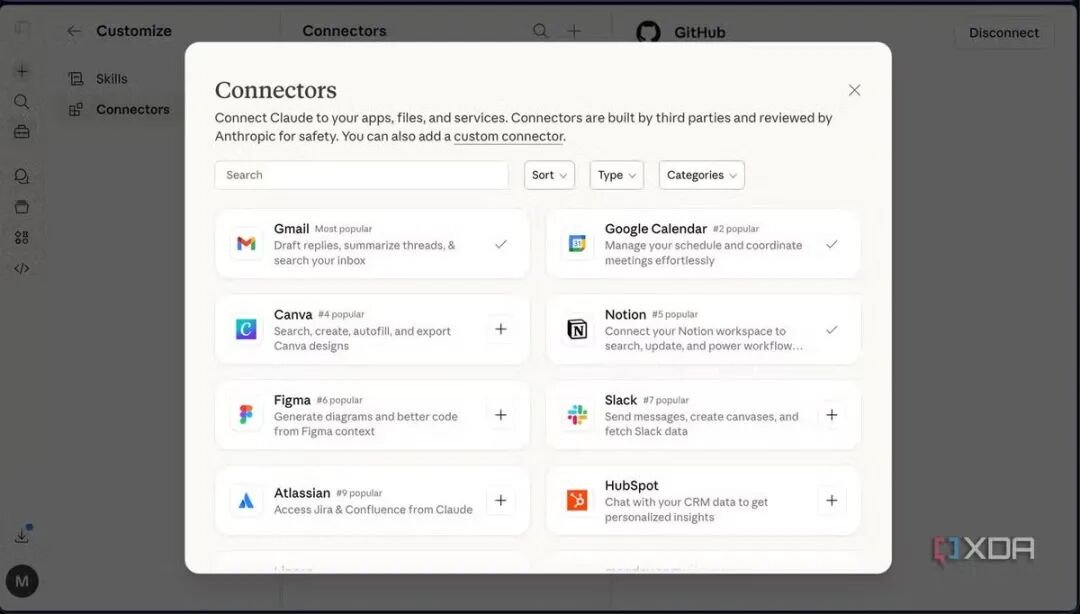Viewport: 1080px width, 614px height.
Task: Click the Disconnect button for GitHub
Action: click(x=1004, y=32)
